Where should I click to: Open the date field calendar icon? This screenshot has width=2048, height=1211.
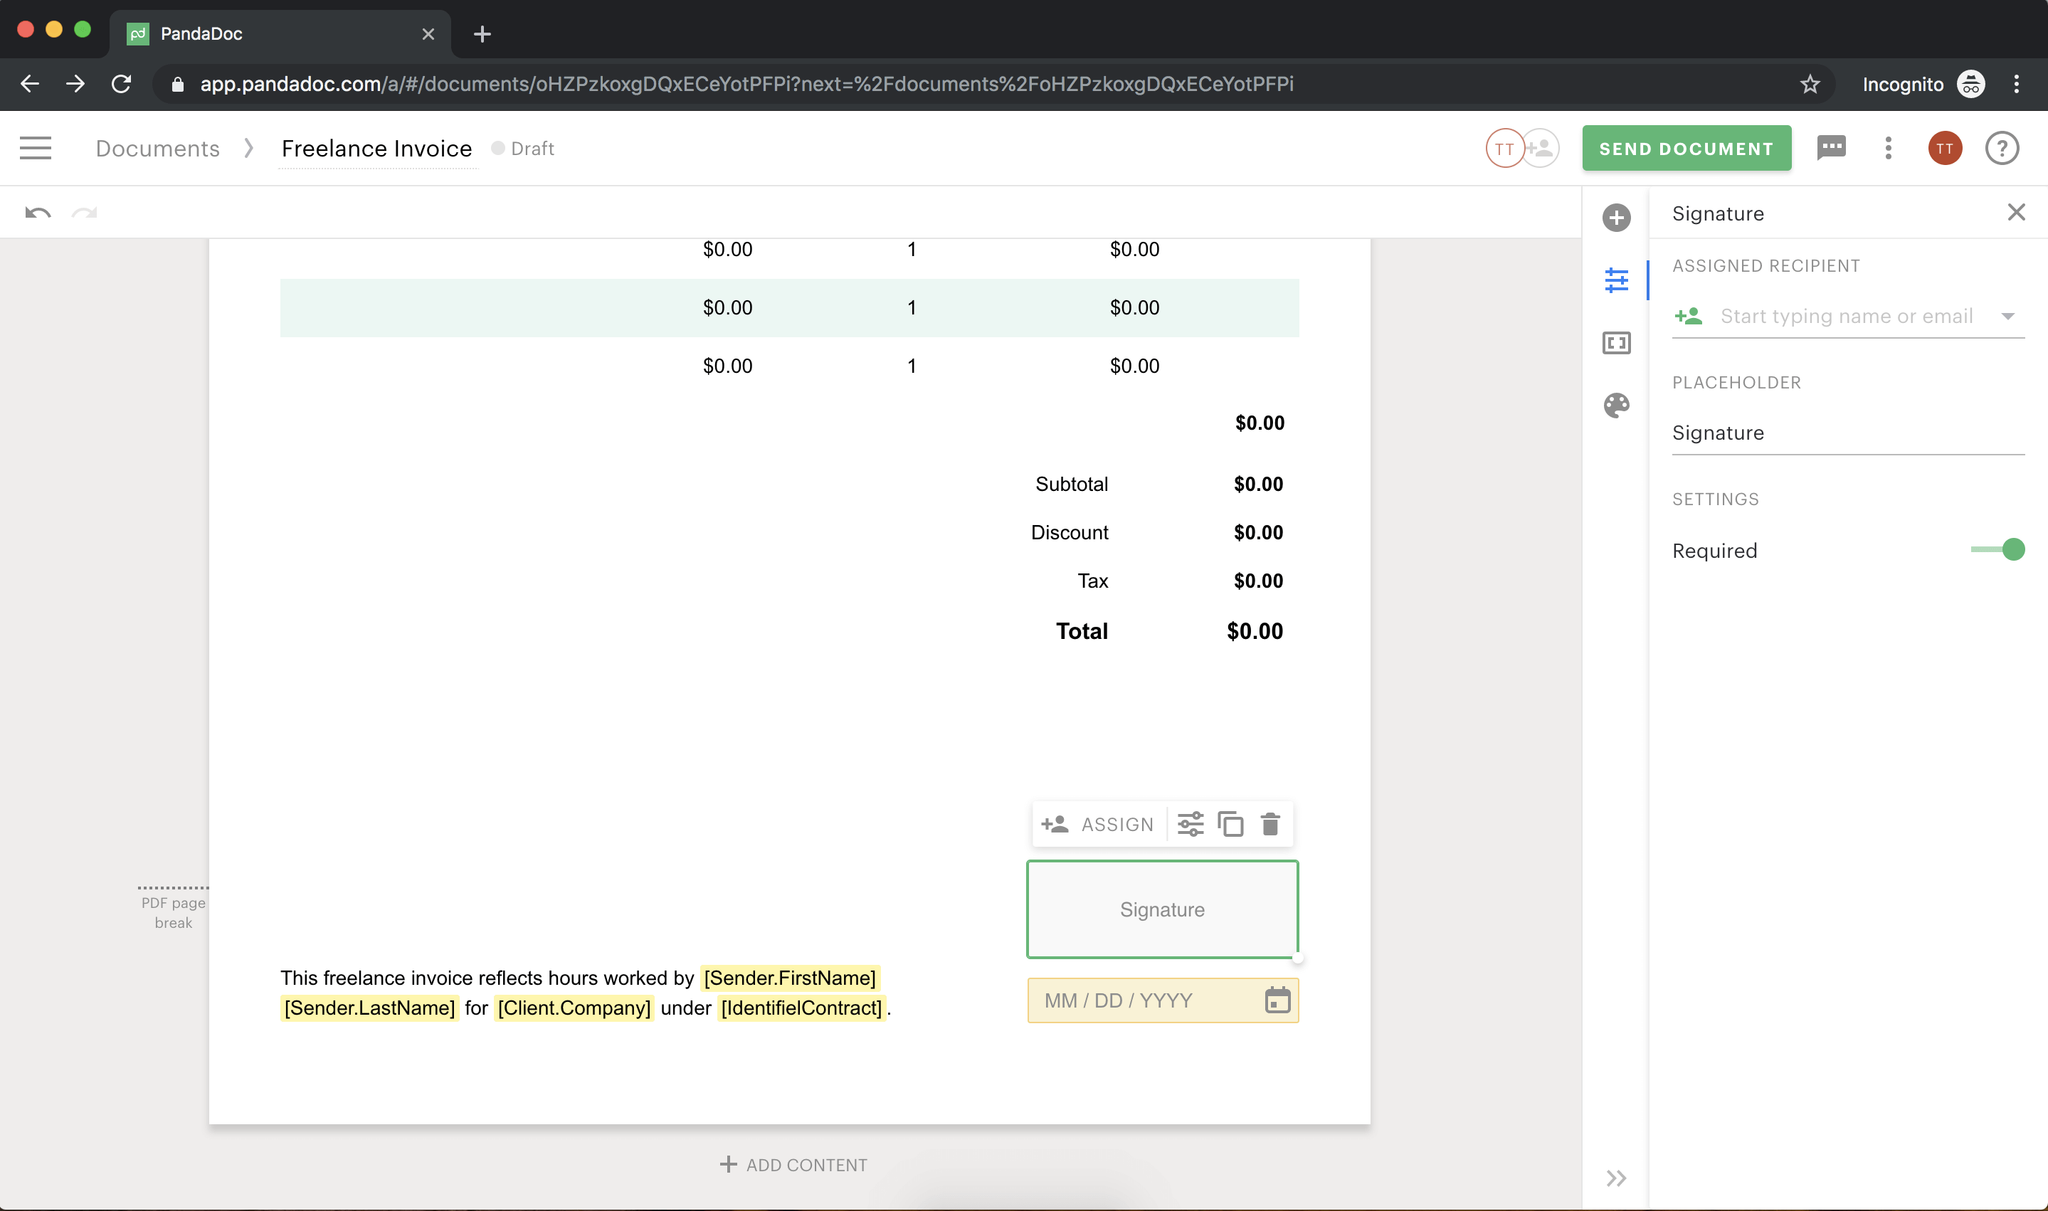coord(1277,1000)
